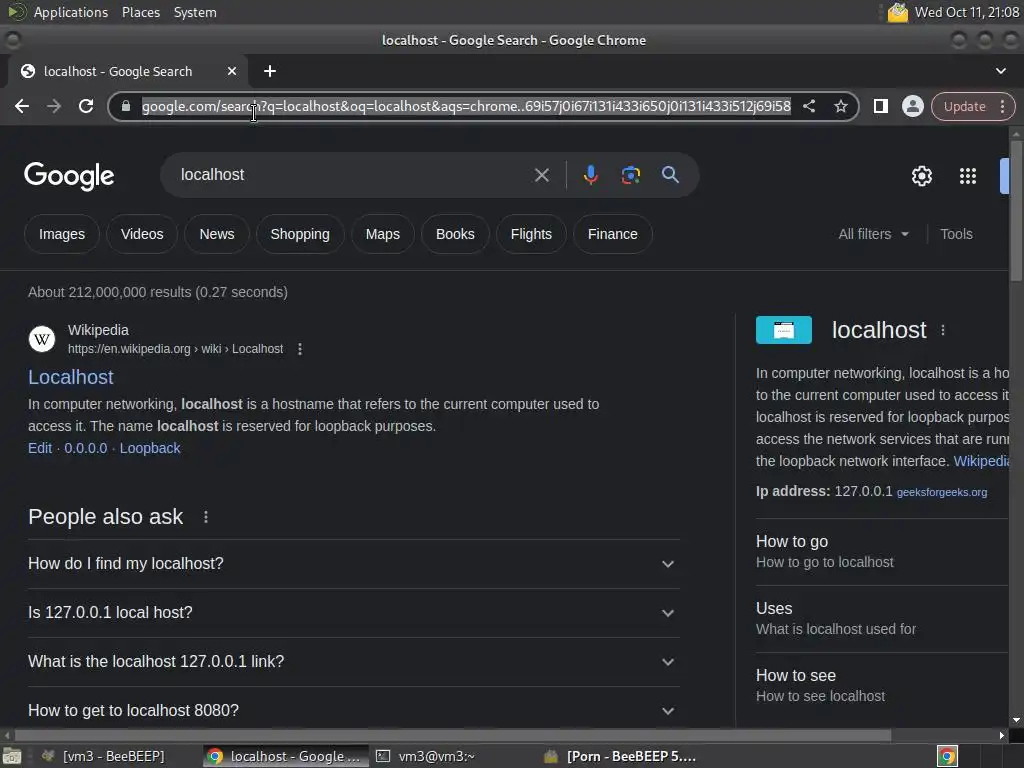Open 'How to go to localhost' suggestion

(882, 552)
